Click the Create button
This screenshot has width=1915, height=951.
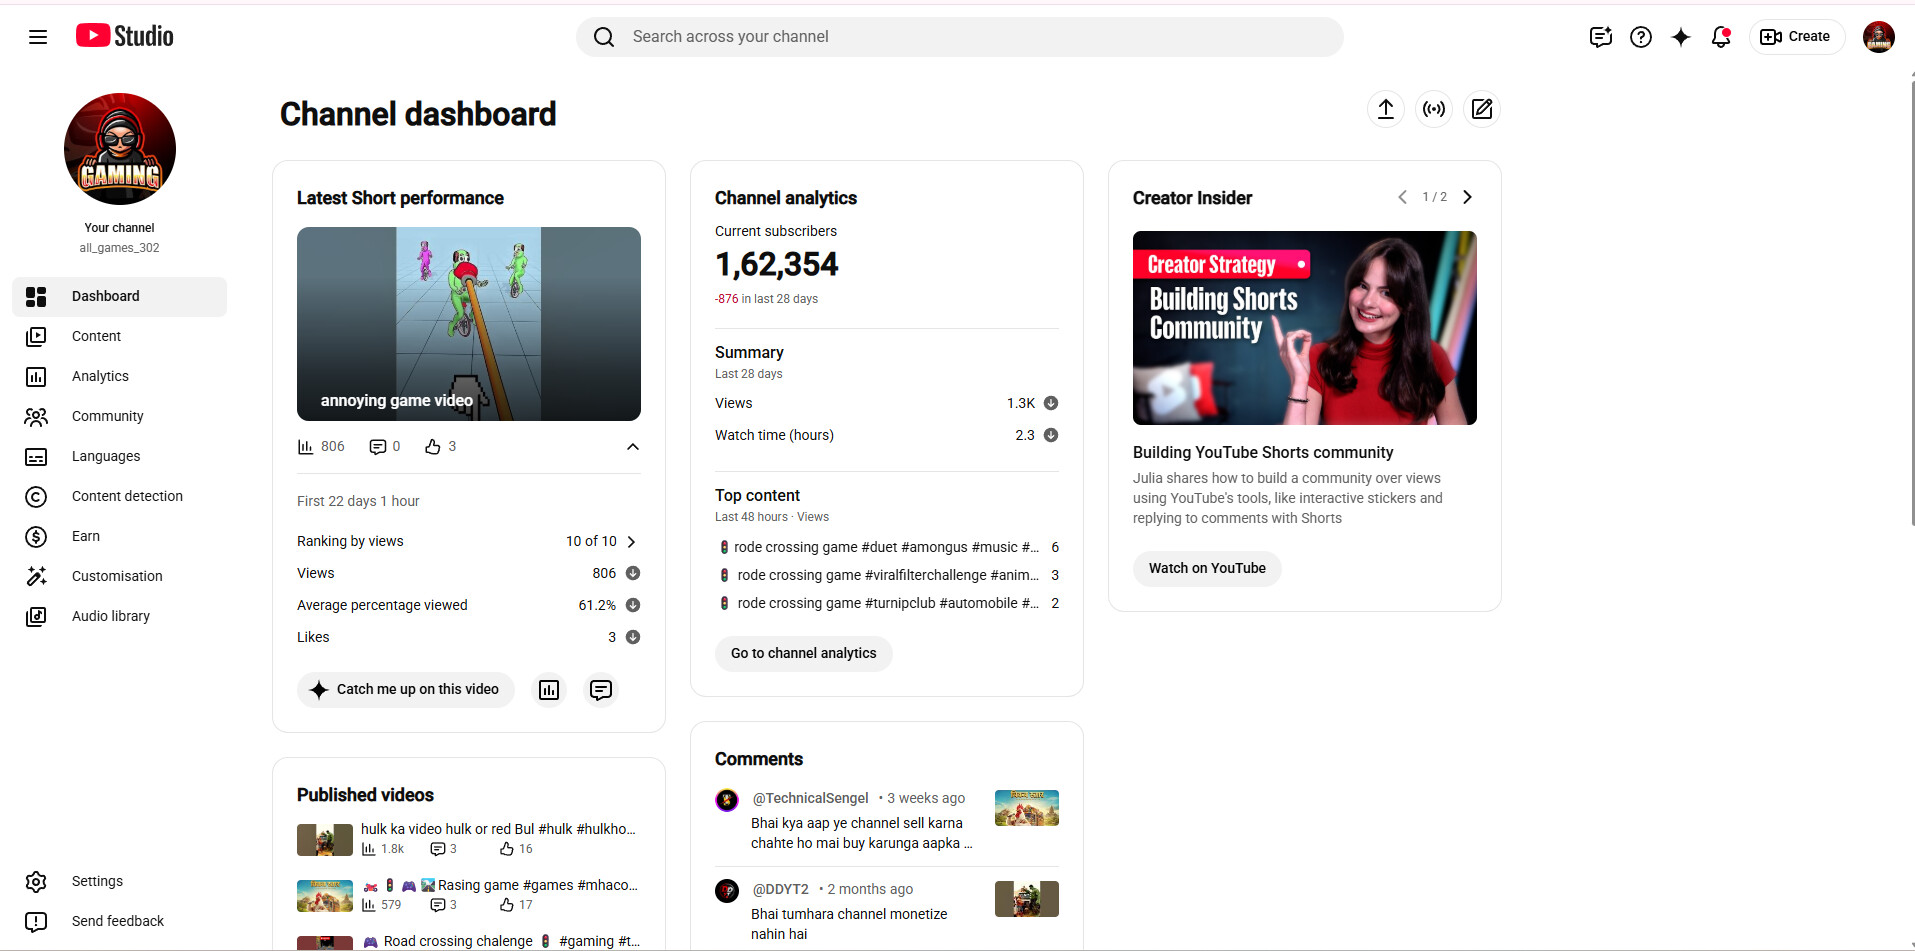click(1797, 37)
